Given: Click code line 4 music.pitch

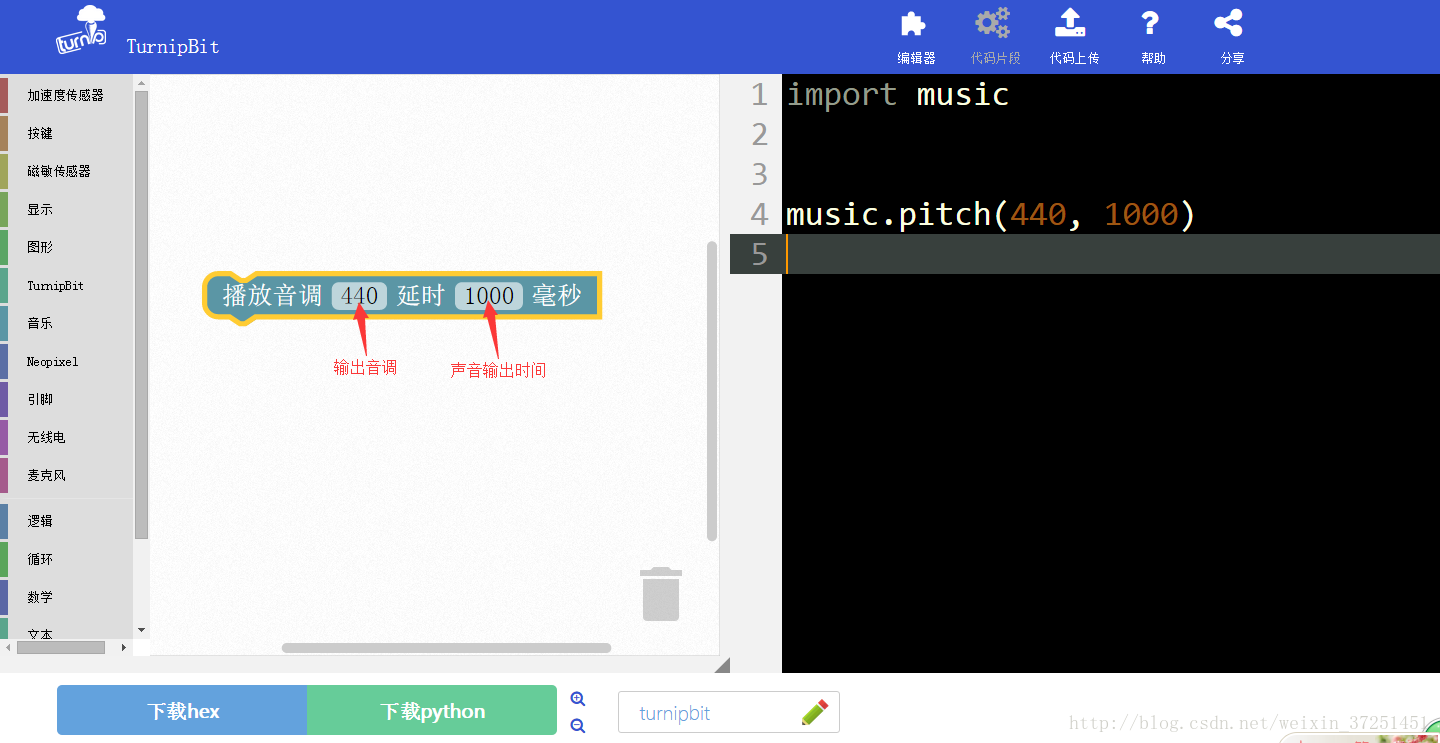Looking at the screenshot, I should [990, 214].
